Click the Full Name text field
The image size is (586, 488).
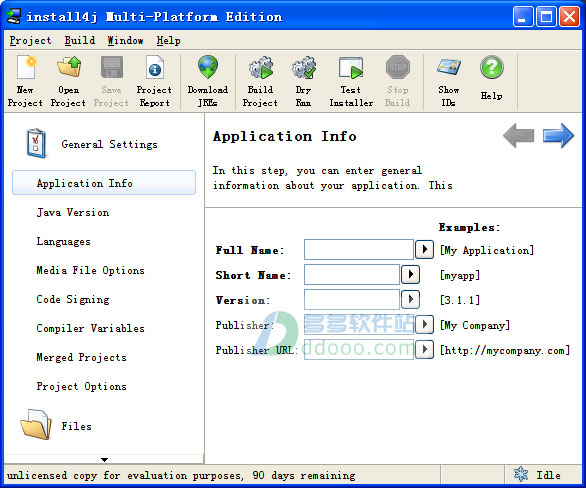tap(359, 249)
